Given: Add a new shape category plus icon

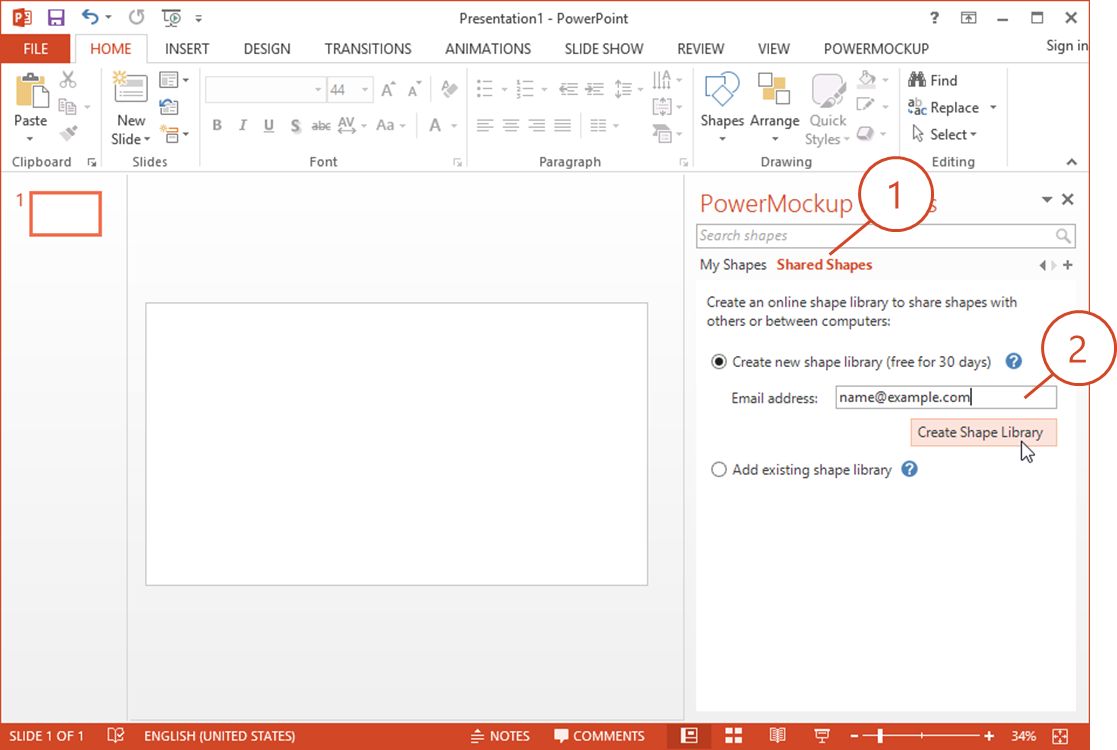Looking at the screenshot, I should [x=1067, y=265].
